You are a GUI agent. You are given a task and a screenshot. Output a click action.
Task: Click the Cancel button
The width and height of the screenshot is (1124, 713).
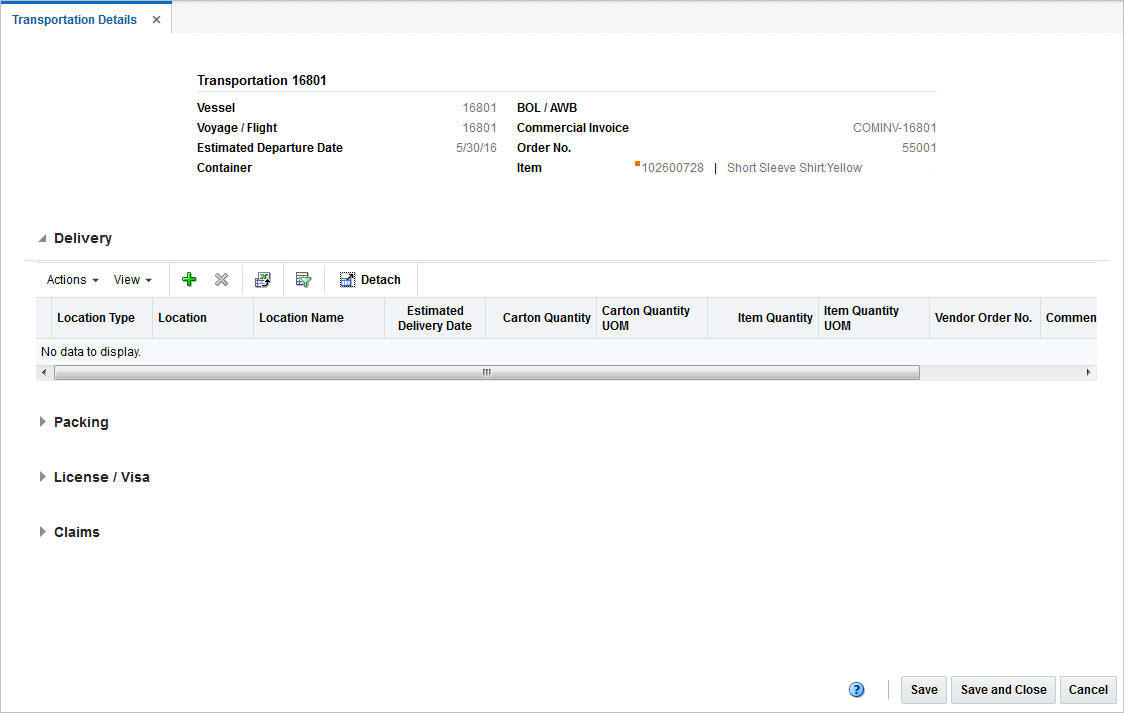[x=1087, y=689]
